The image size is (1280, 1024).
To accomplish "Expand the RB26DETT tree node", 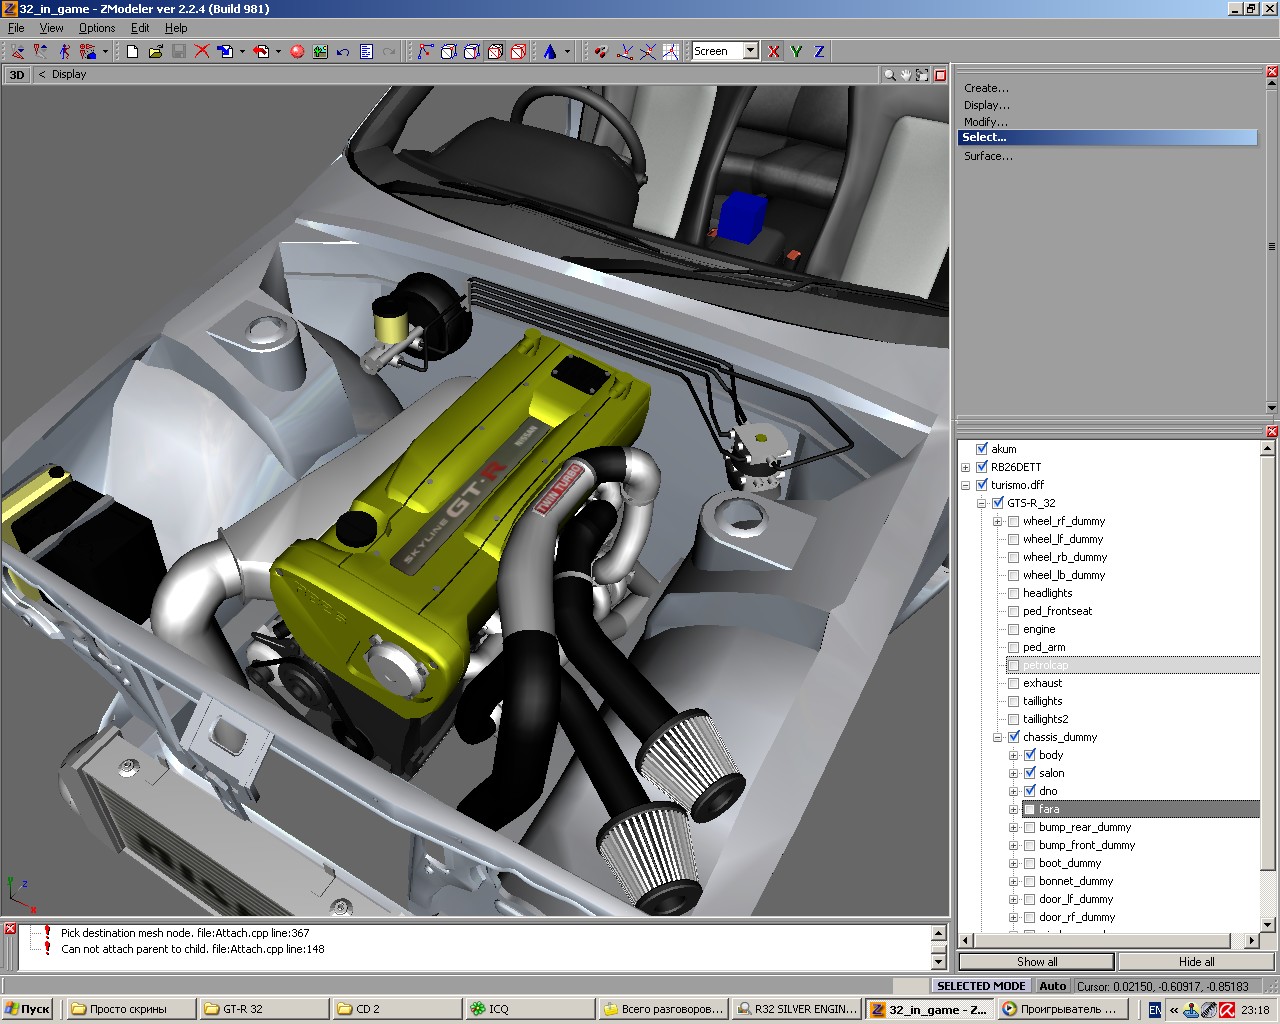I will 966,467.
